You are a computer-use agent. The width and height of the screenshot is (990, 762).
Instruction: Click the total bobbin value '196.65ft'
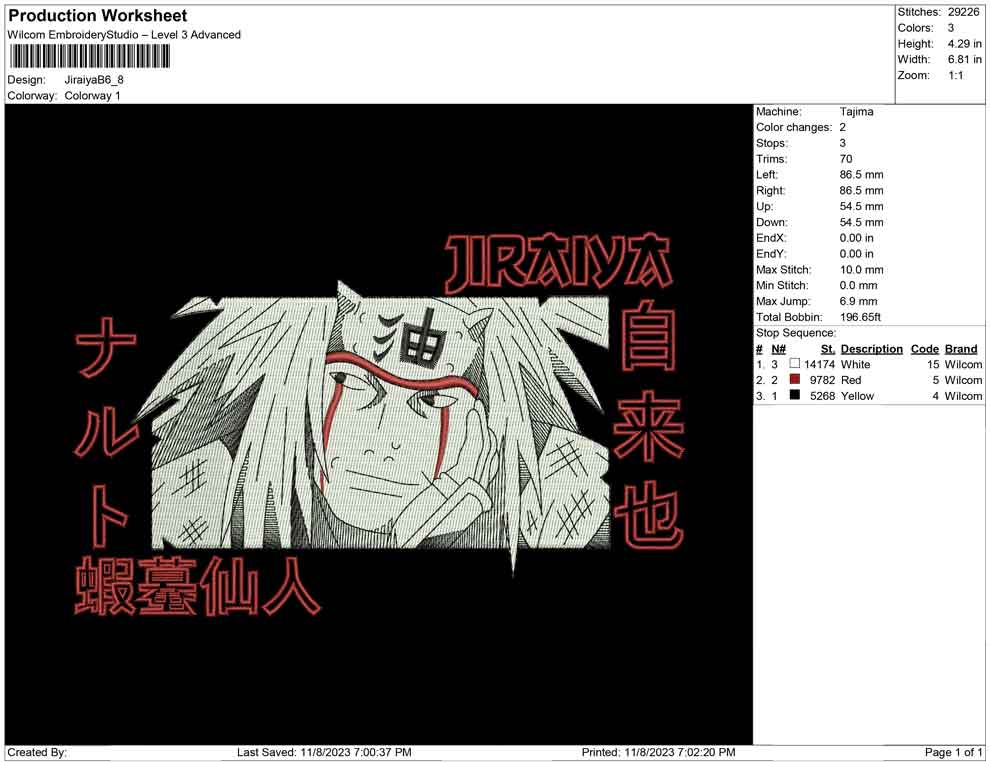coord(860,317)
